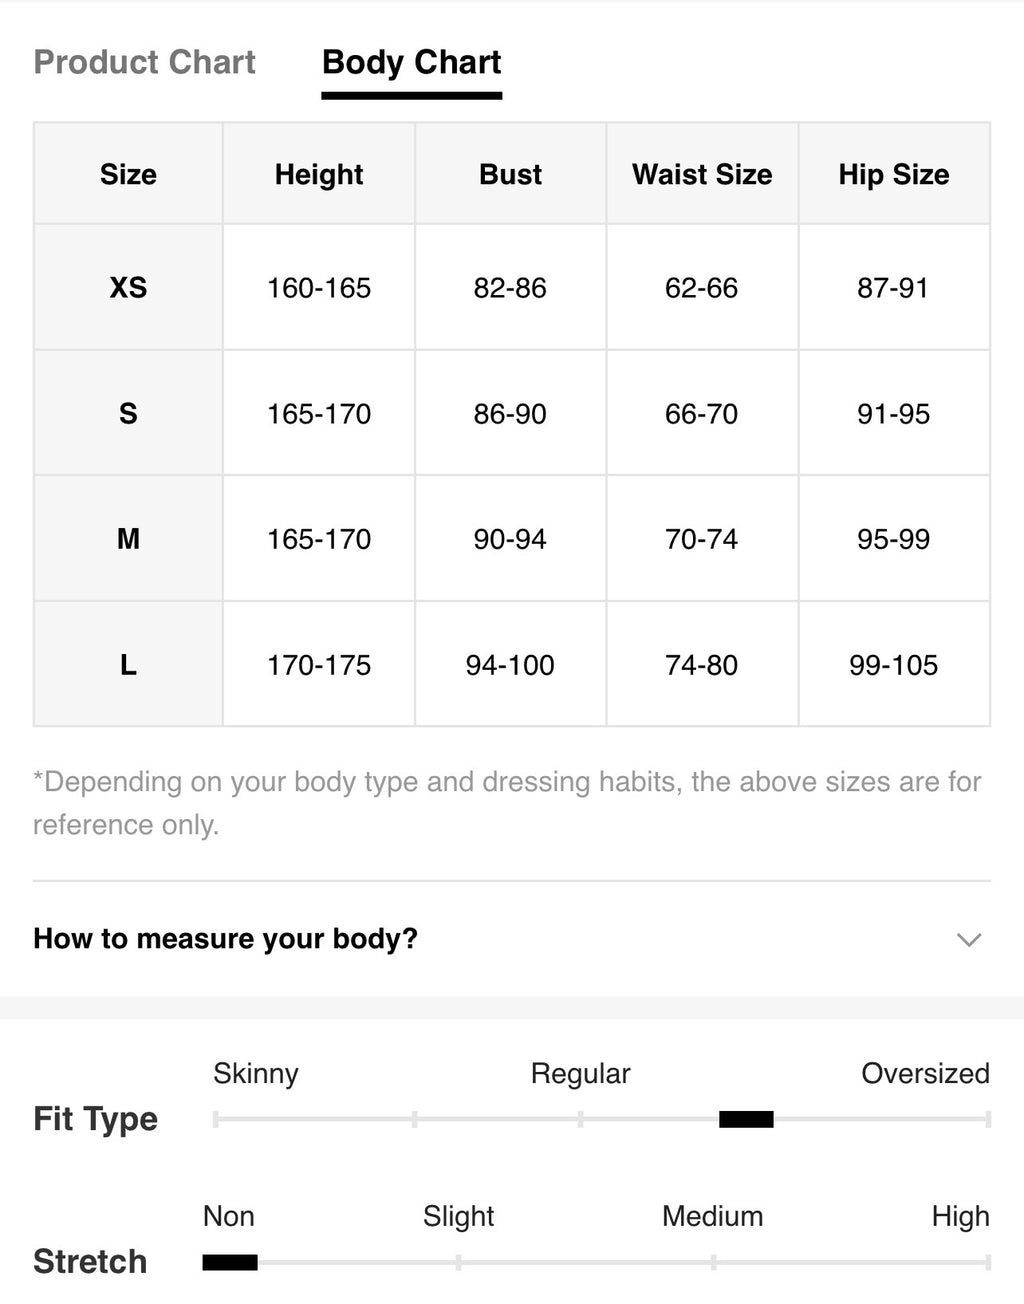The height and width of the screenshot is (1304, 1024).
Task: Select the M size row label
Action: (128, 539)
